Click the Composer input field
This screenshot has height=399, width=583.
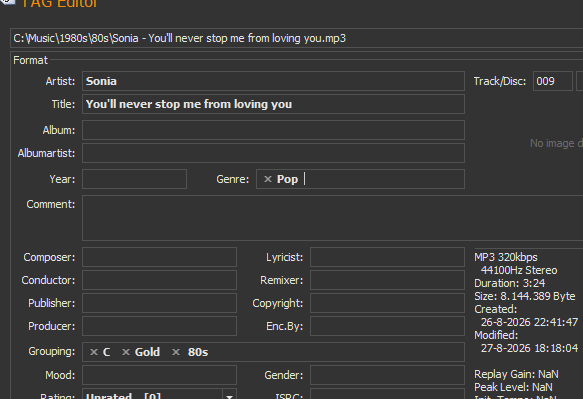click(x=159, y=257)
